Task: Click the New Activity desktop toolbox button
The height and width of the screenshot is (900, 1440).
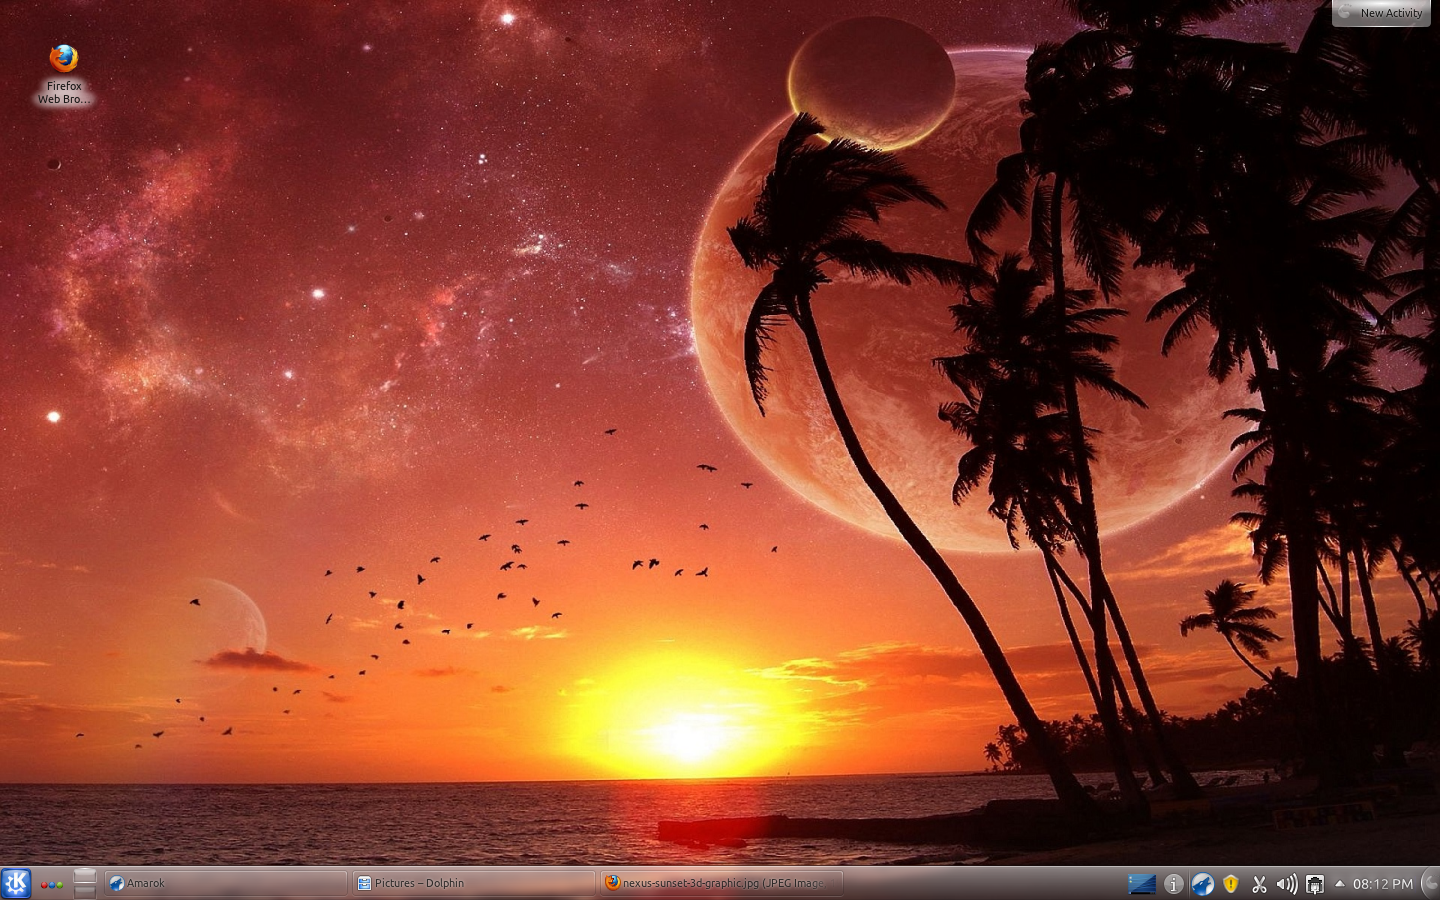Action: 1381,13
